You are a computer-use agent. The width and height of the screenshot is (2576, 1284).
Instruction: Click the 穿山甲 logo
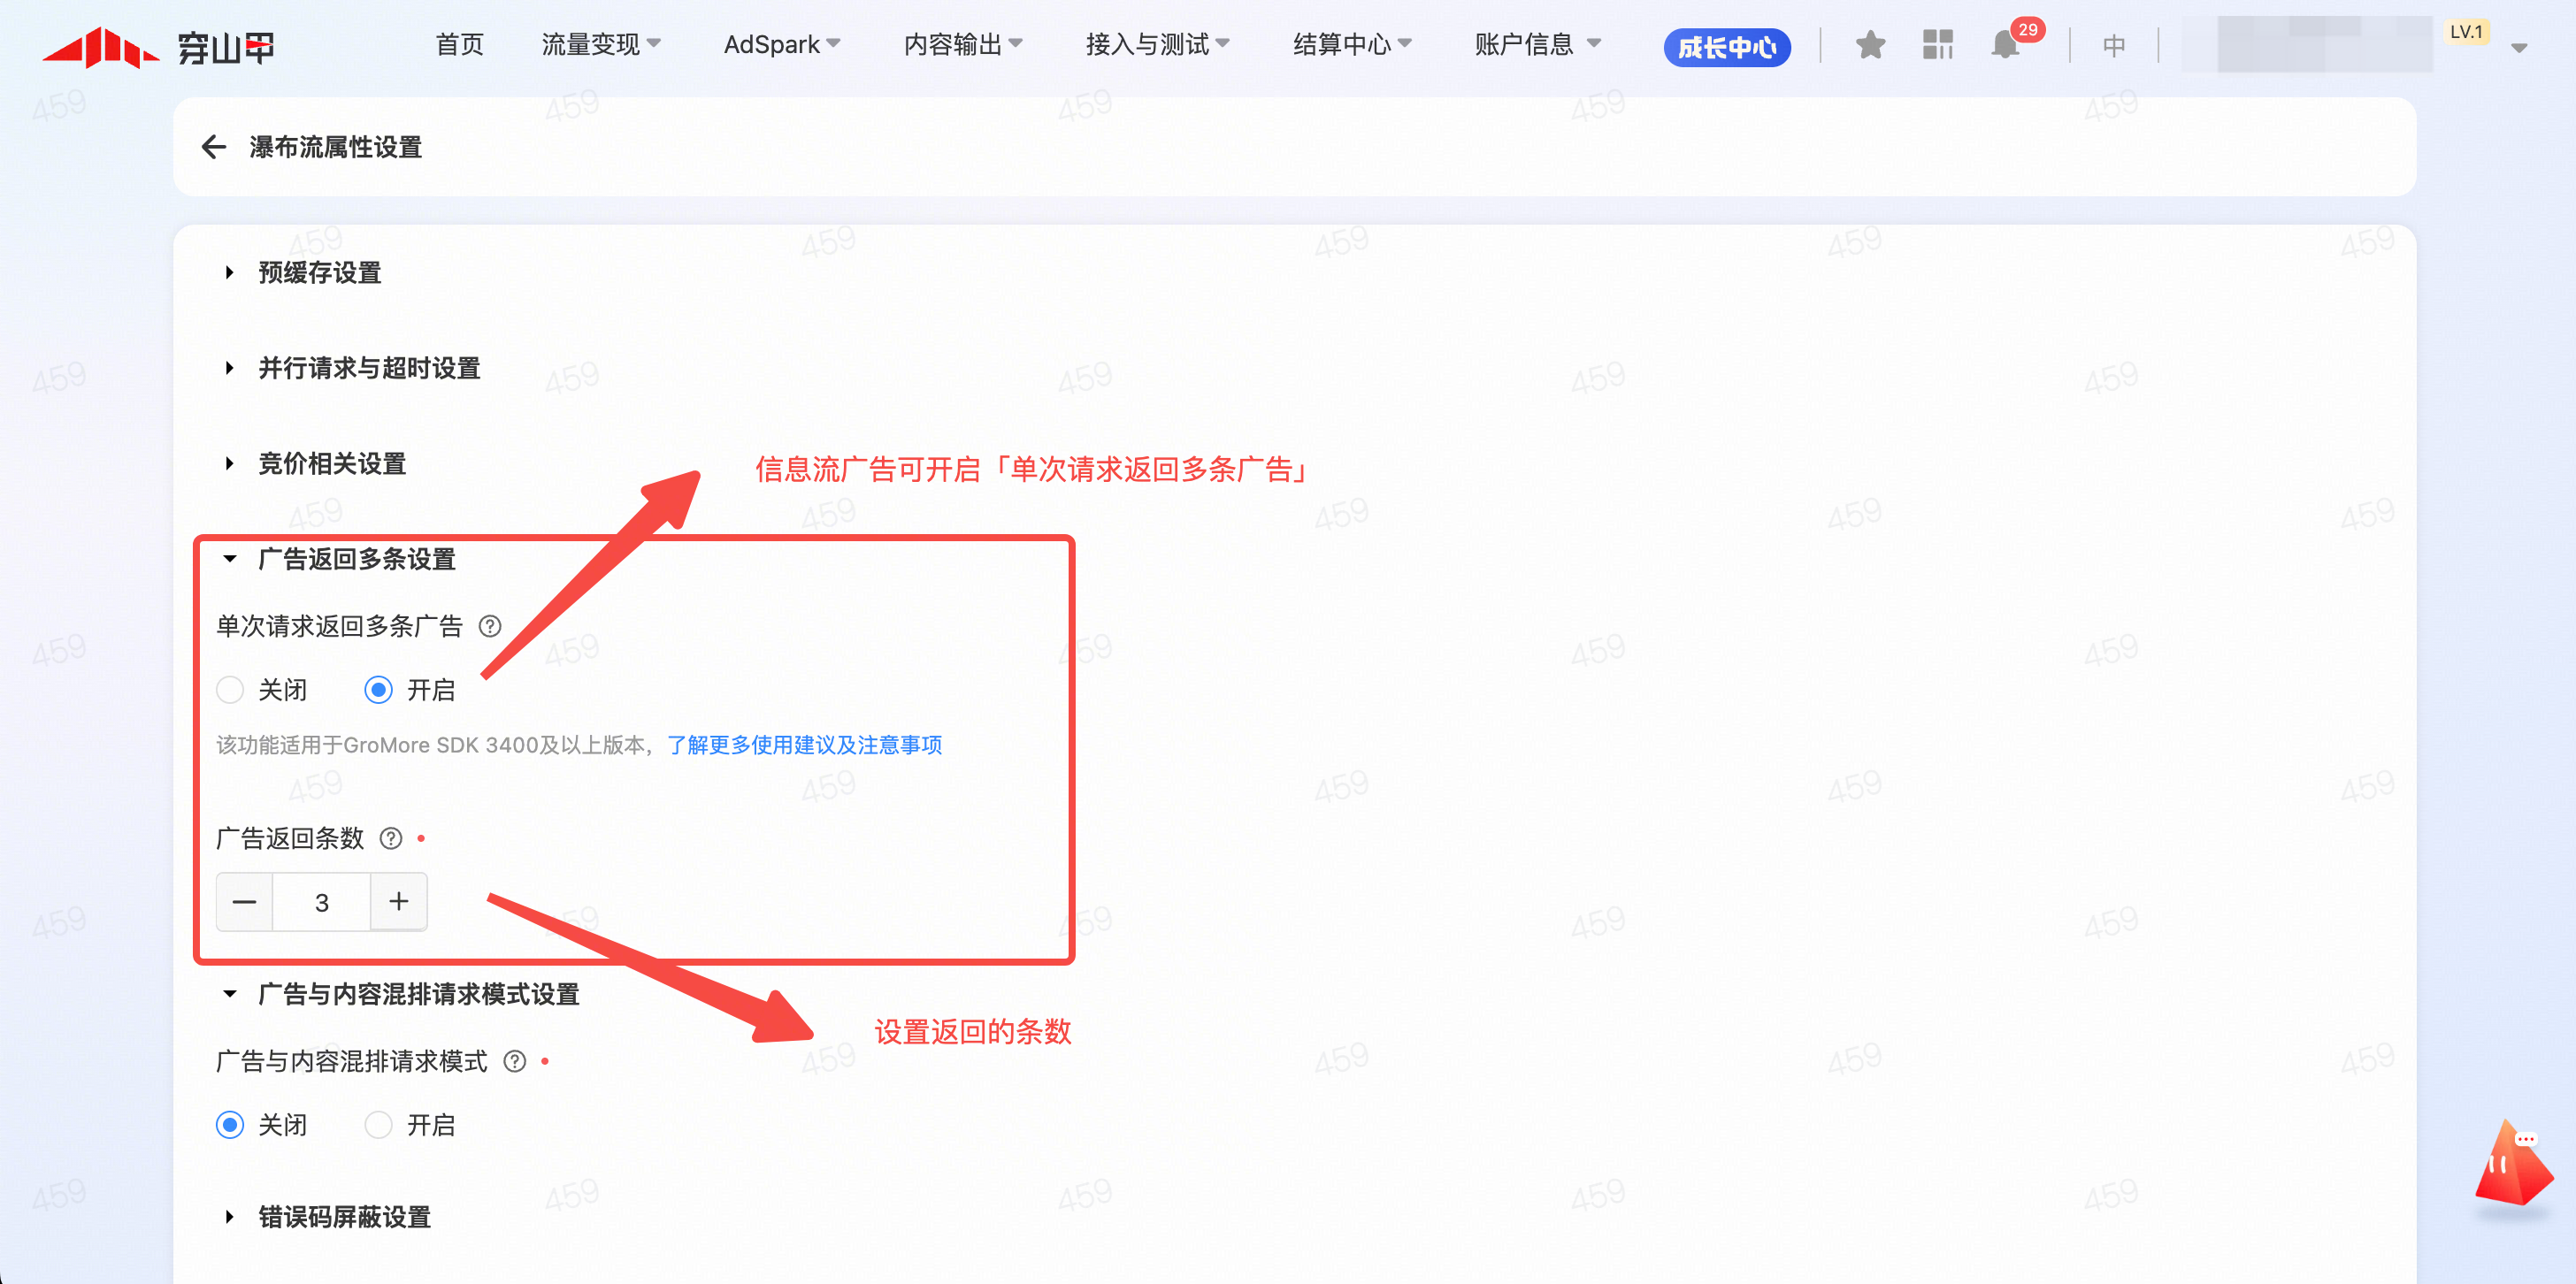tap(158, 47)
